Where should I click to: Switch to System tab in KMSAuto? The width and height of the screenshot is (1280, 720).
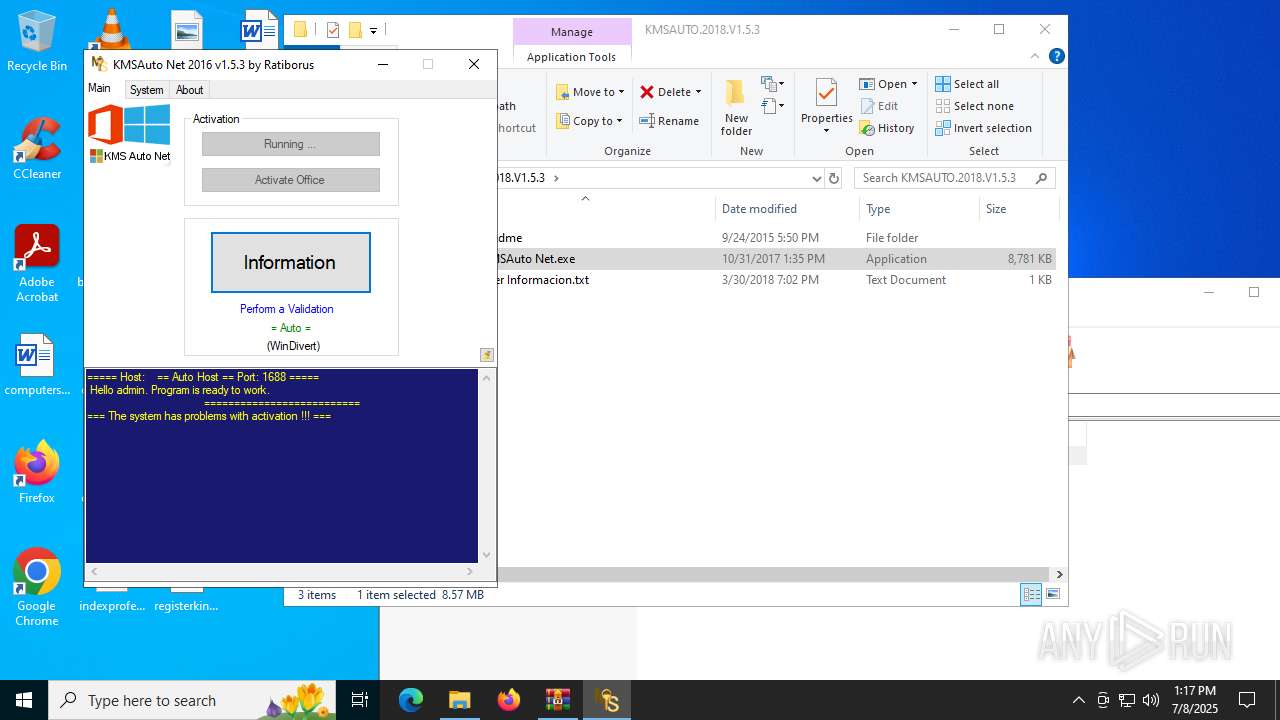tap(146, 90)
